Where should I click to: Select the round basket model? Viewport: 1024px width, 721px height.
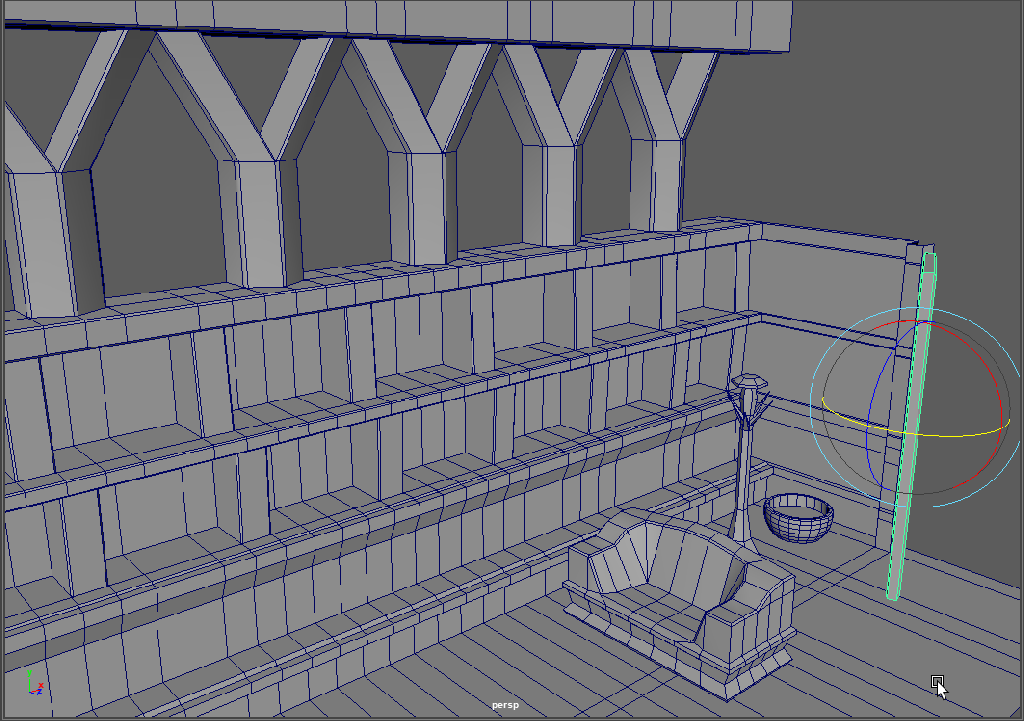[798, 518]
